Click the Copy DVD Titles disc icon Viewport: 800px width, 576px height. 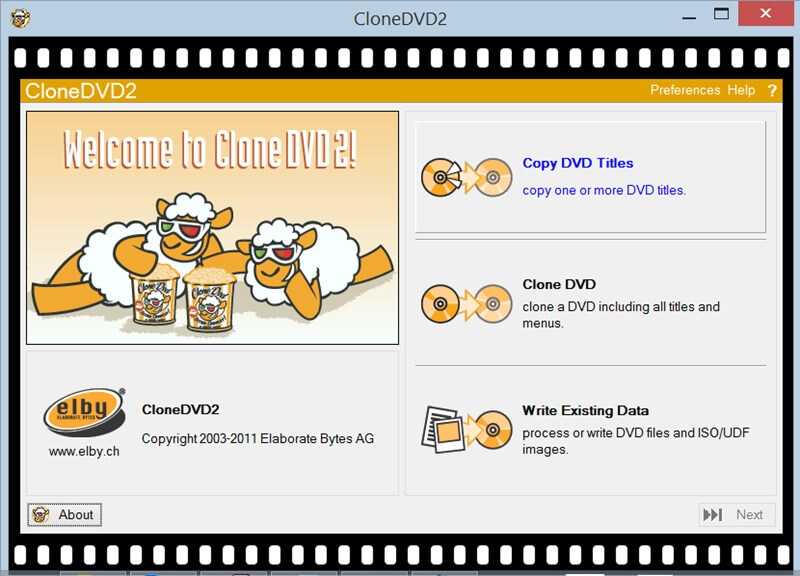[x=466, y=178]
